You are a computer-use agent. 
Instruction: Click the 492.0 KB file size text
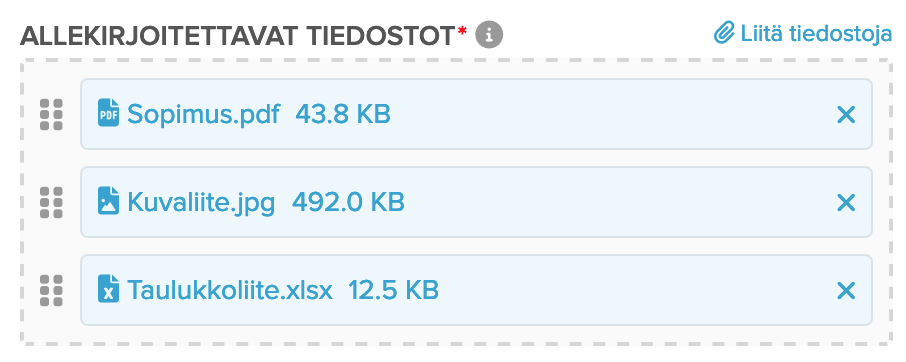[348, 202]
